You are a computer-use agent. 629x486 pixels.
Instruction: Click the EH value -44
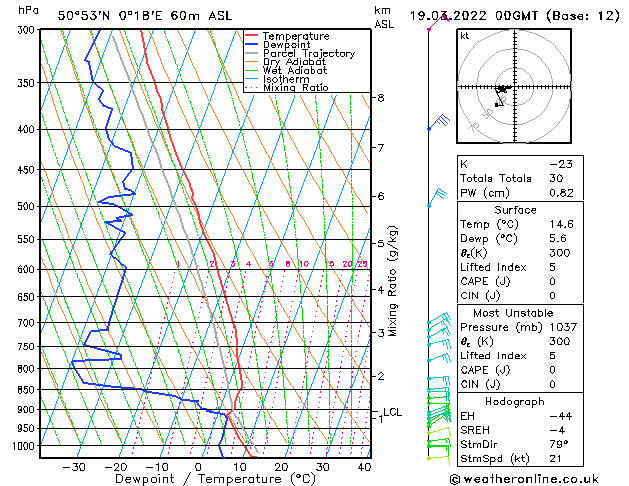click(561, 416)
